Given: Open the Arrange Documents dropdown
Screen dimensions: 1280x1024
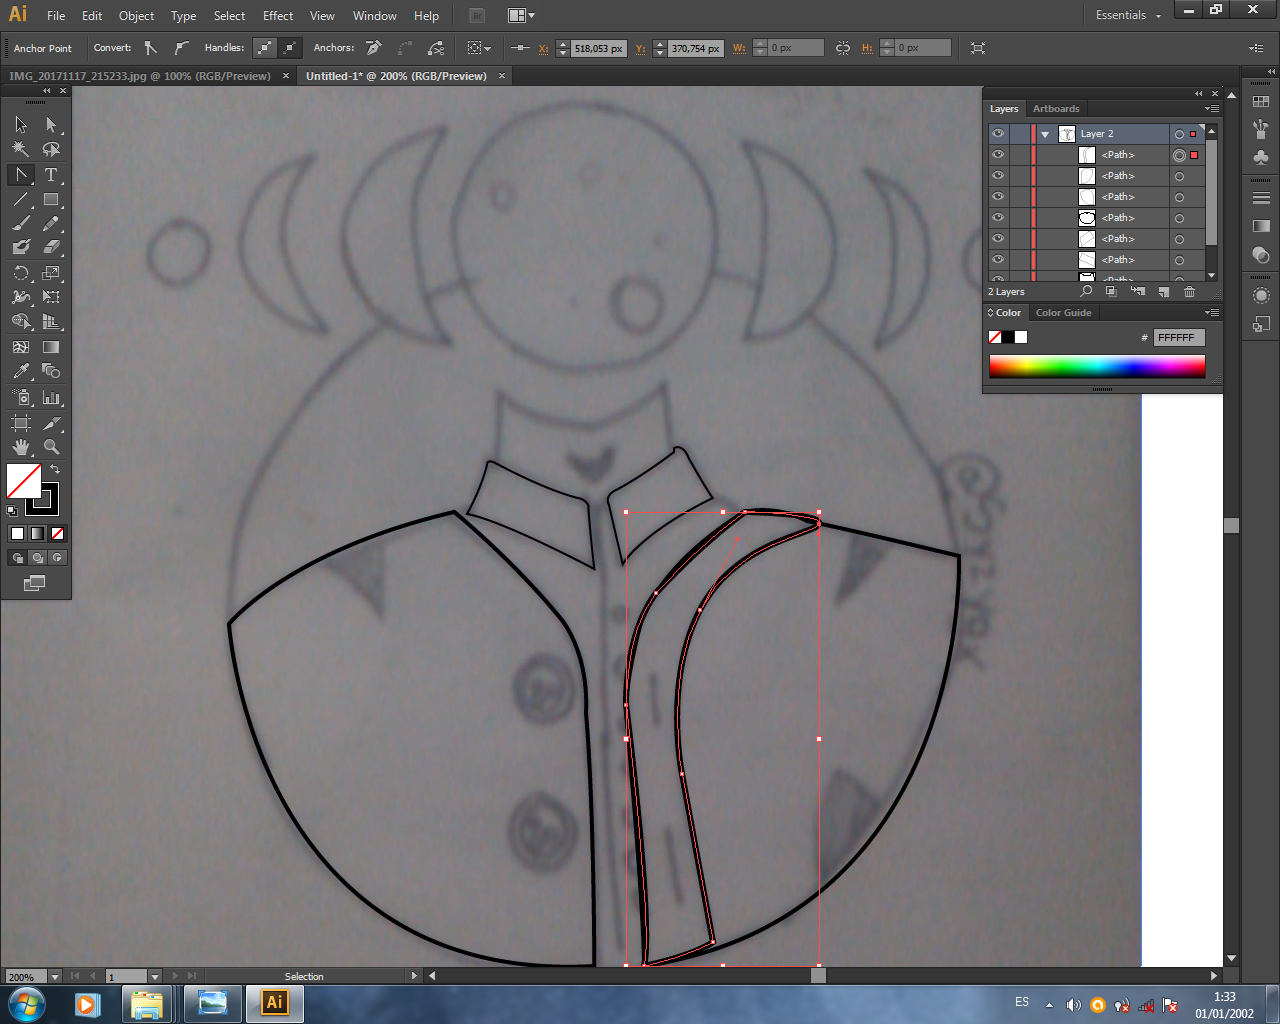Looking at the screenshot, I should click(521, 15).
